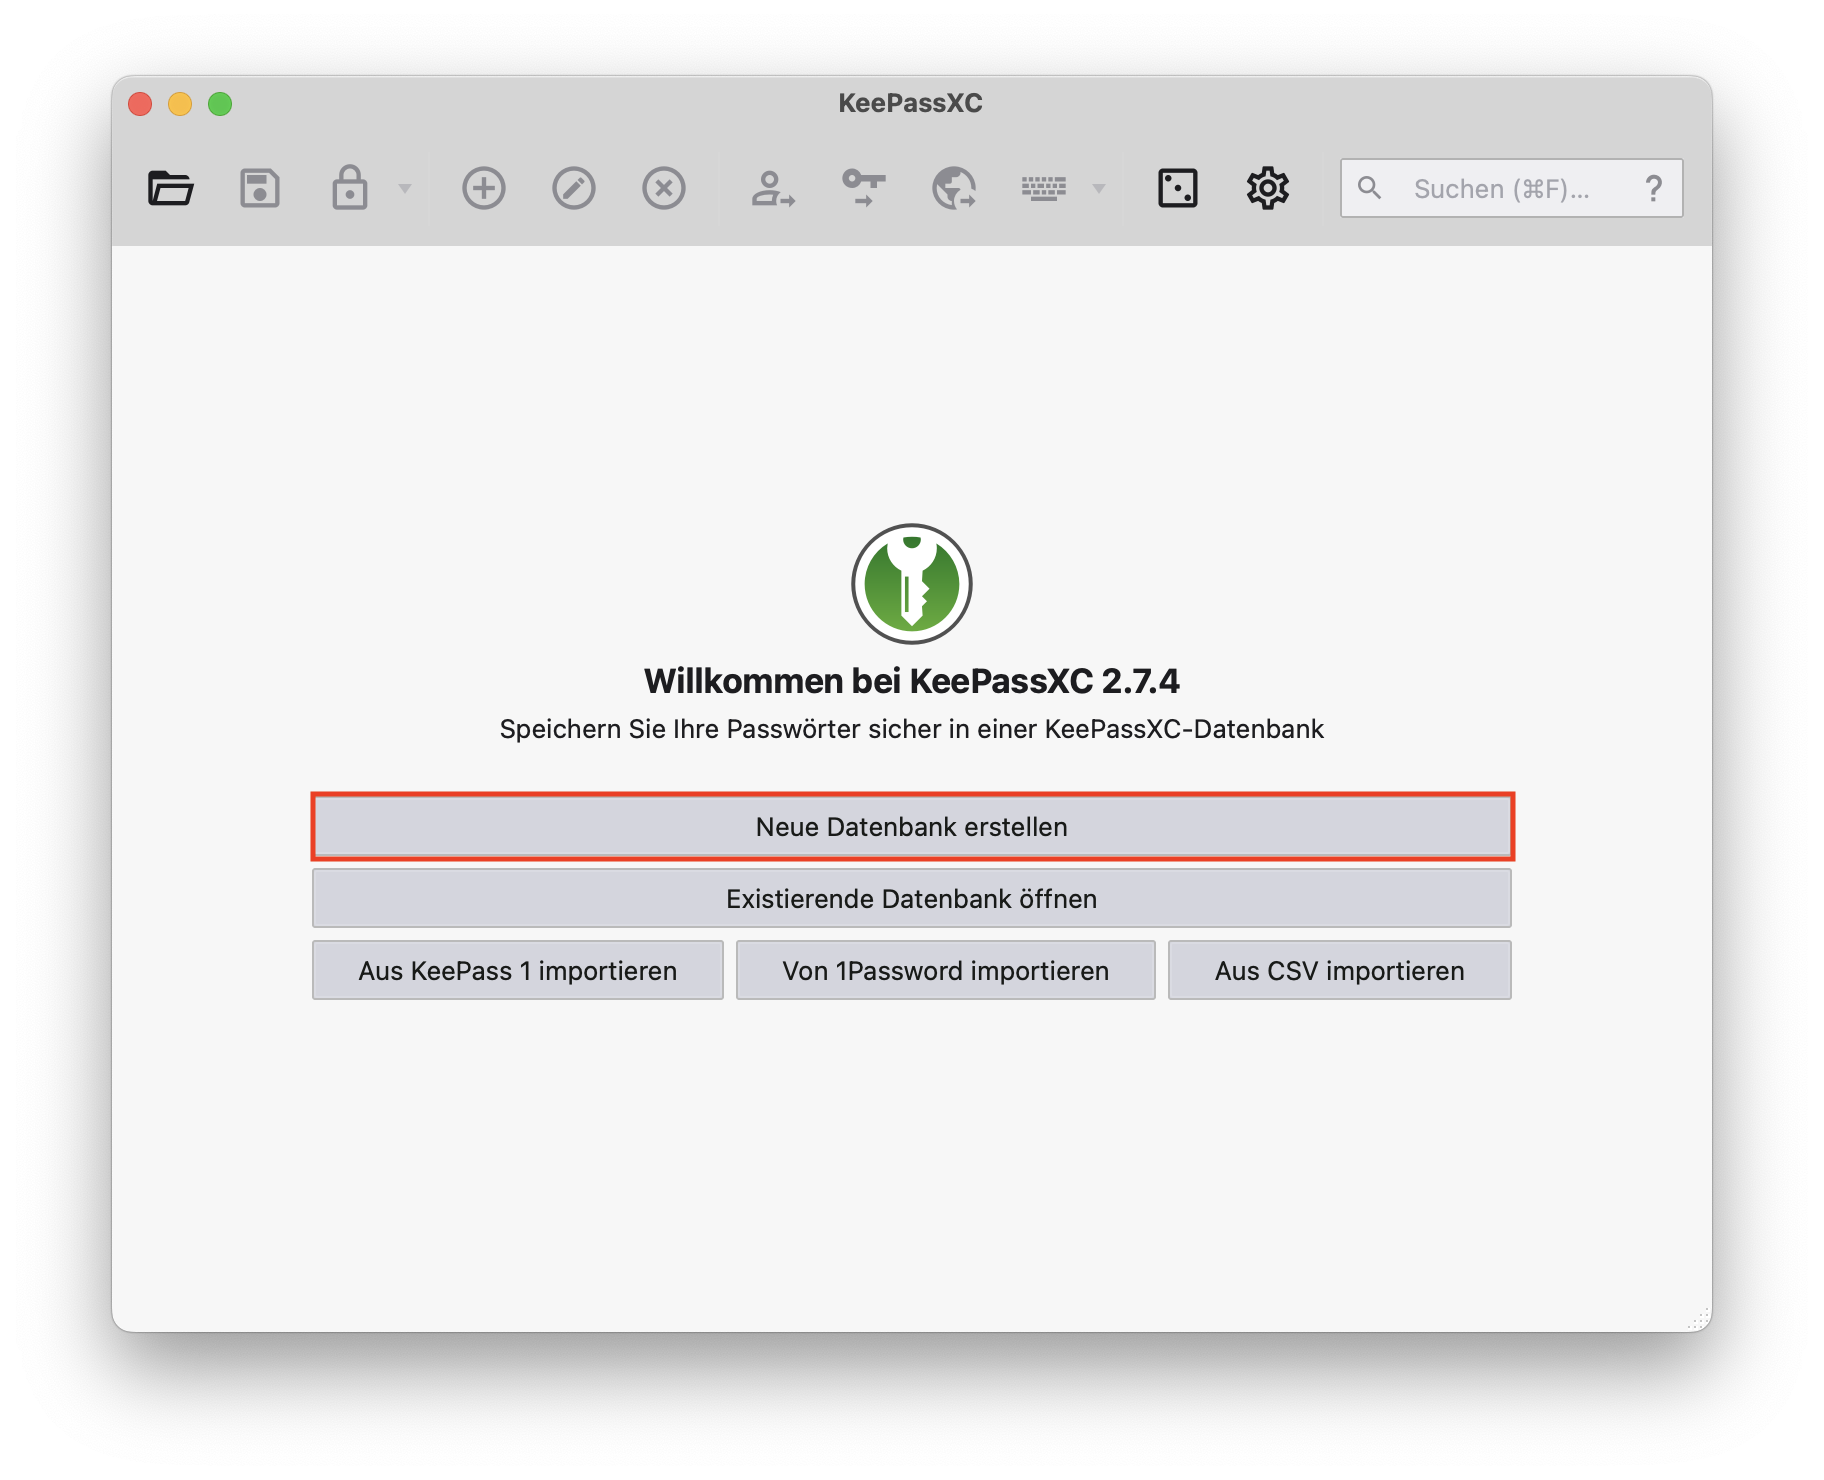Open the password generator dice icon

coord(1177,188)
